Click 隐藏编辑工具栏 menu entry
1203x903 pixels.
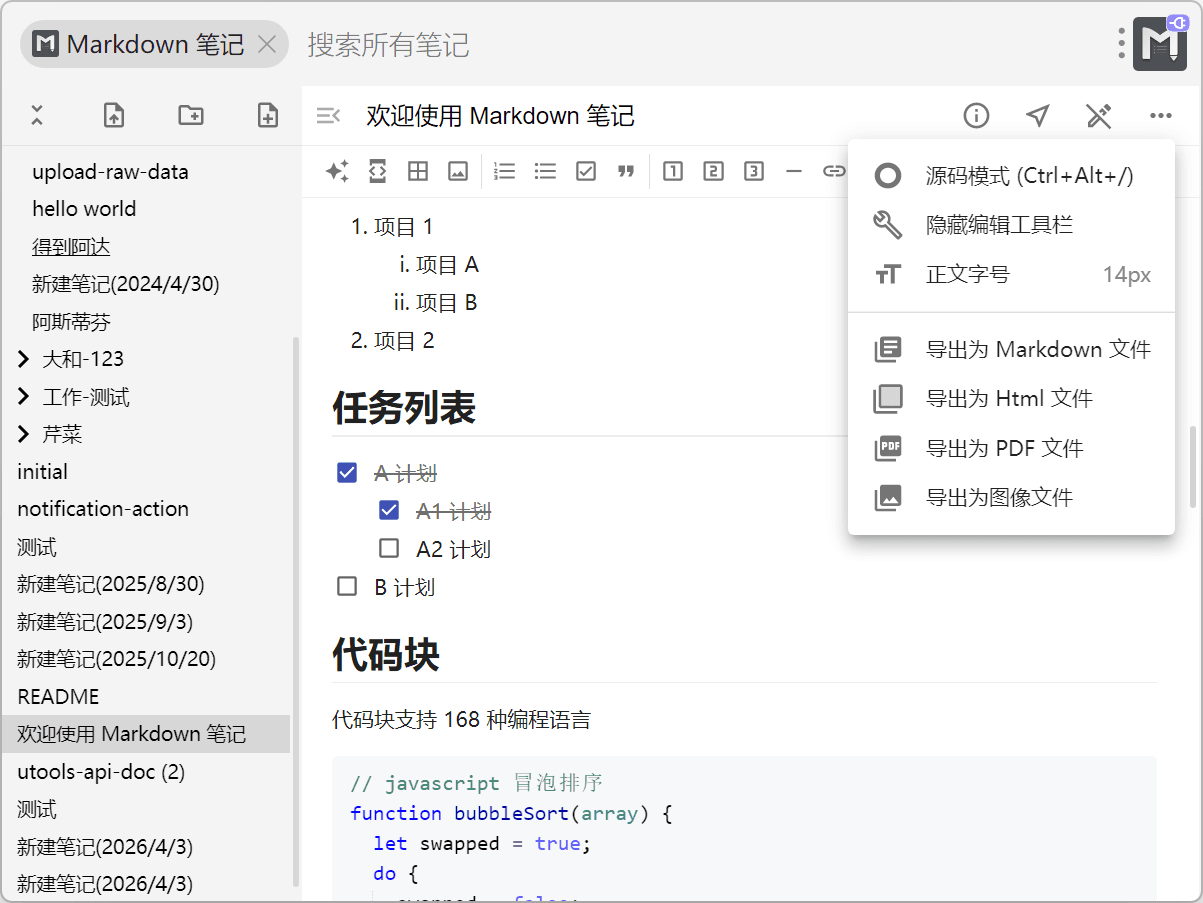pos(998,225)
